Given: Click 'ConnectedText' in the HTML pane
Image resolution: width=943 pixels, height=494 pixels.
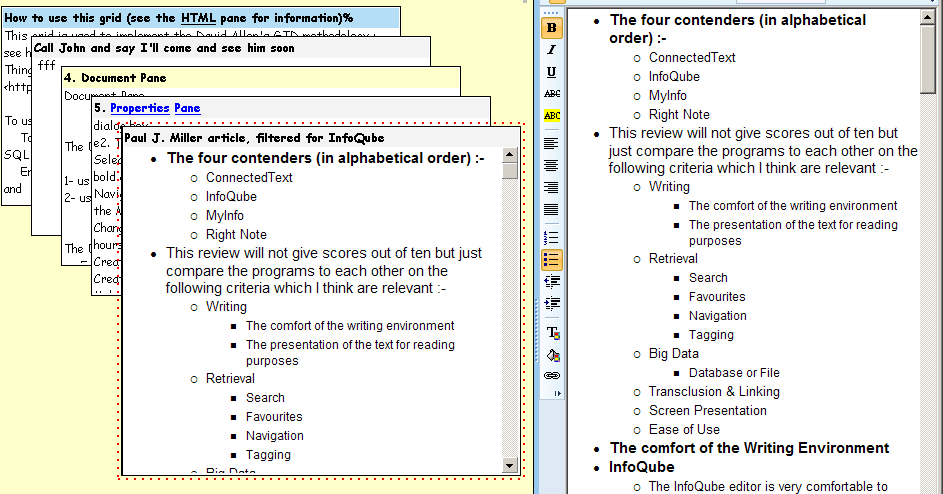Looking at the screenshot, I should [x=692, y=58].
